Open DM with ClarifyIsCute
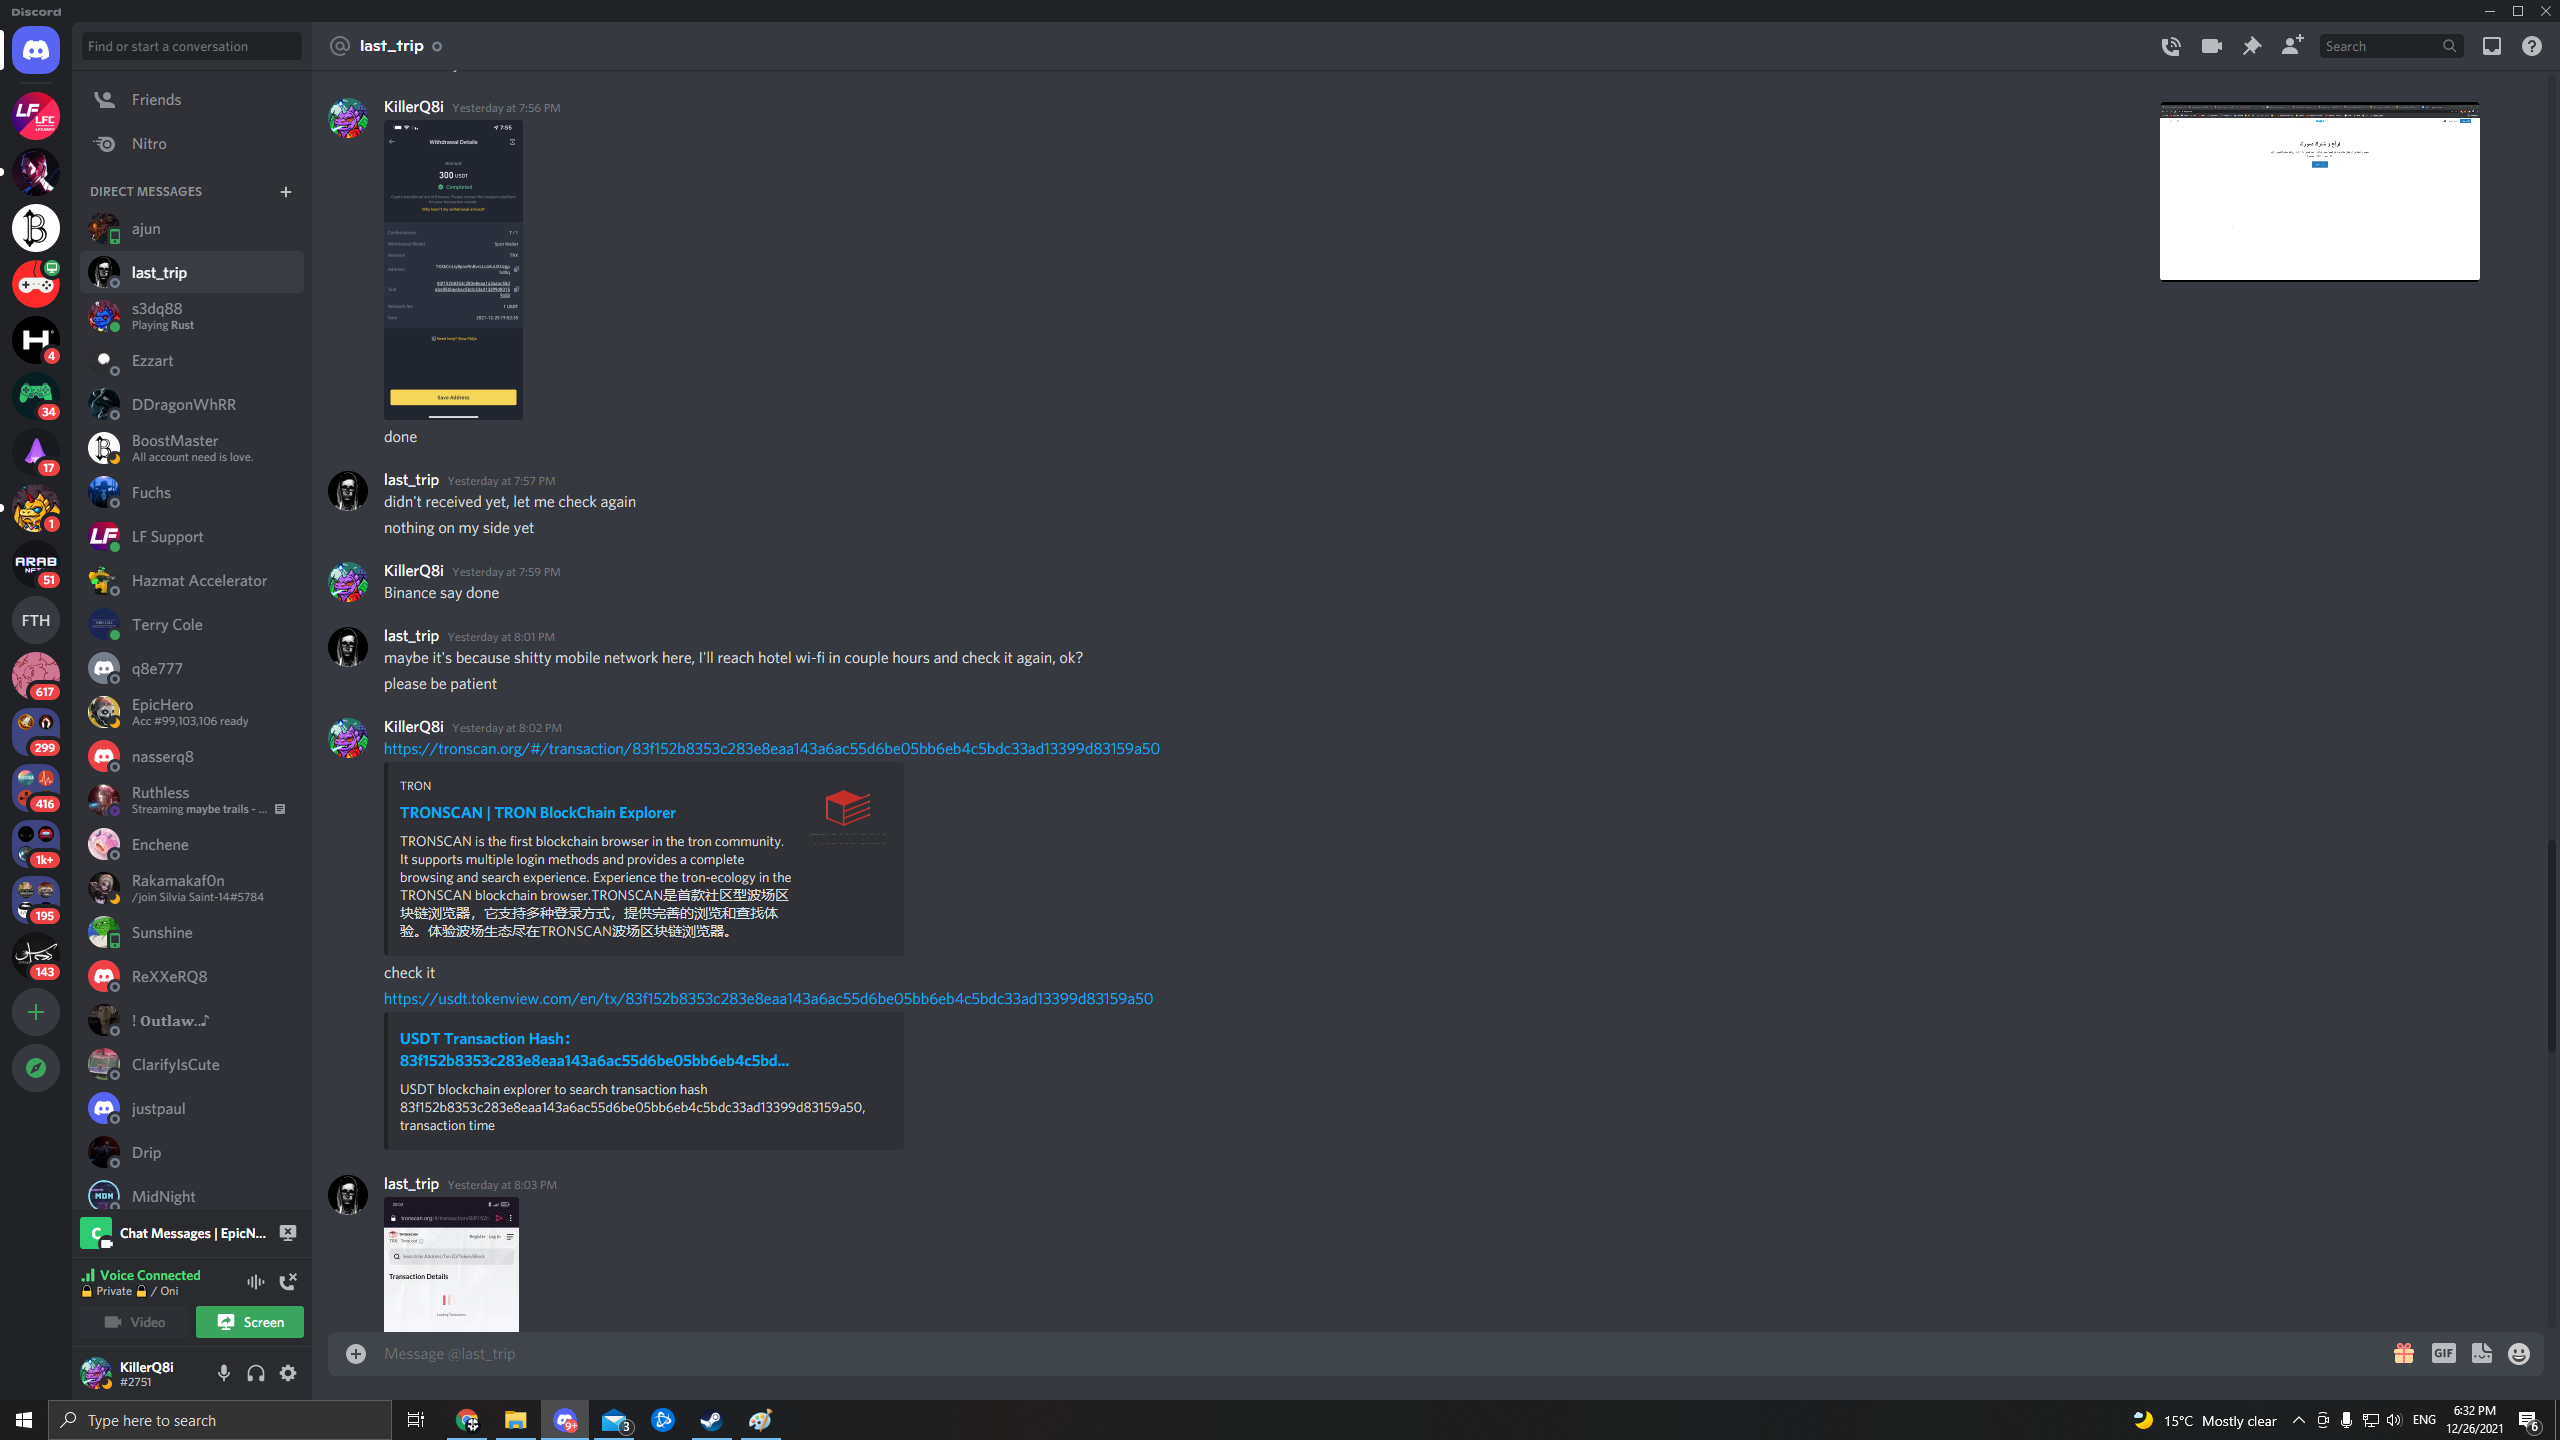The height and width of the screenshot is (1440, 2560). tap(192, 1064)
